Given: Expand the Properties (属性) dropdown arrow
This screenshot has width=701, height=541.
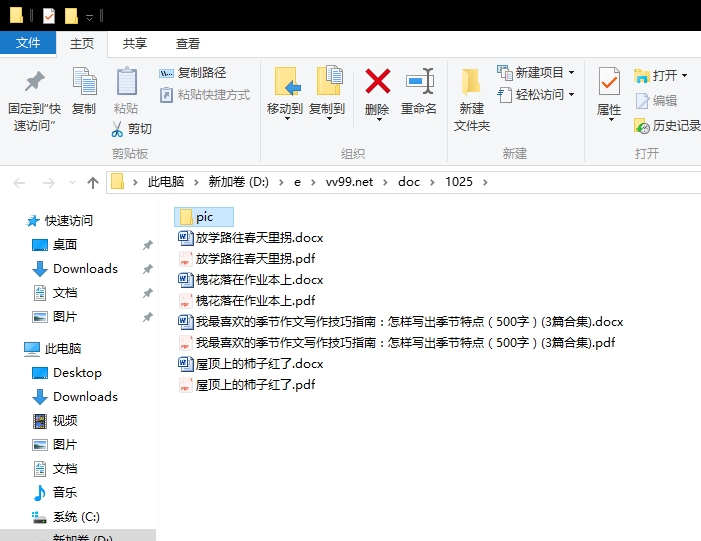Looking at the screenshot, I should pos(611,120).
